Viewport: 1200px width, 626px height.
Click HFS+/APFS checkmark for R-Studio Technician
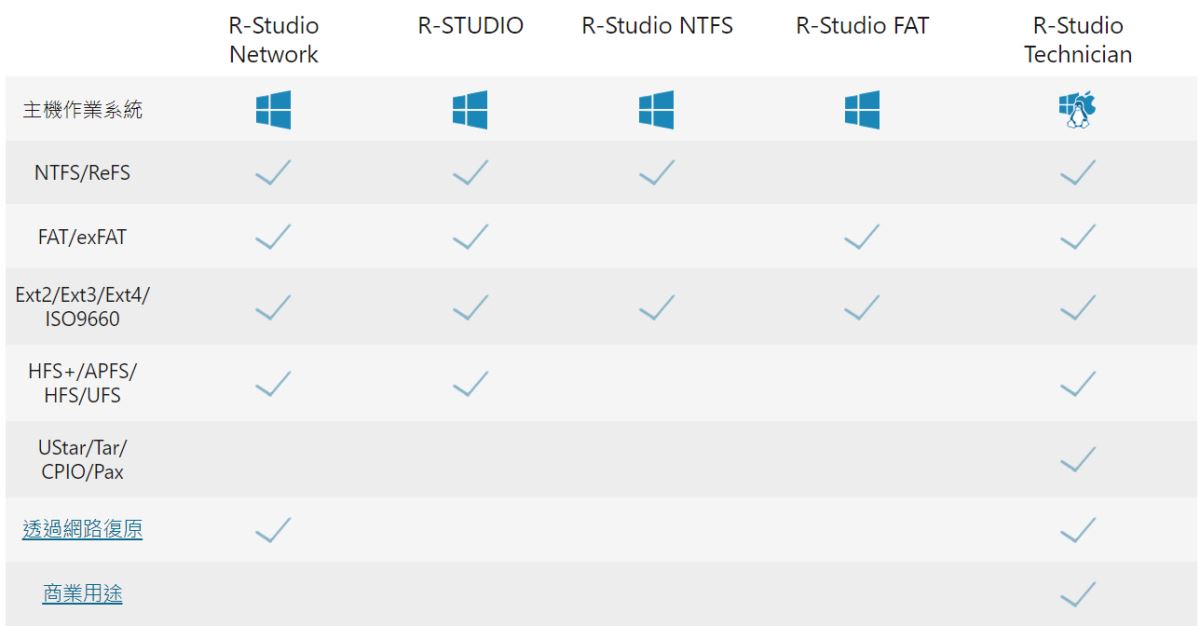[x=1078, y=383]
